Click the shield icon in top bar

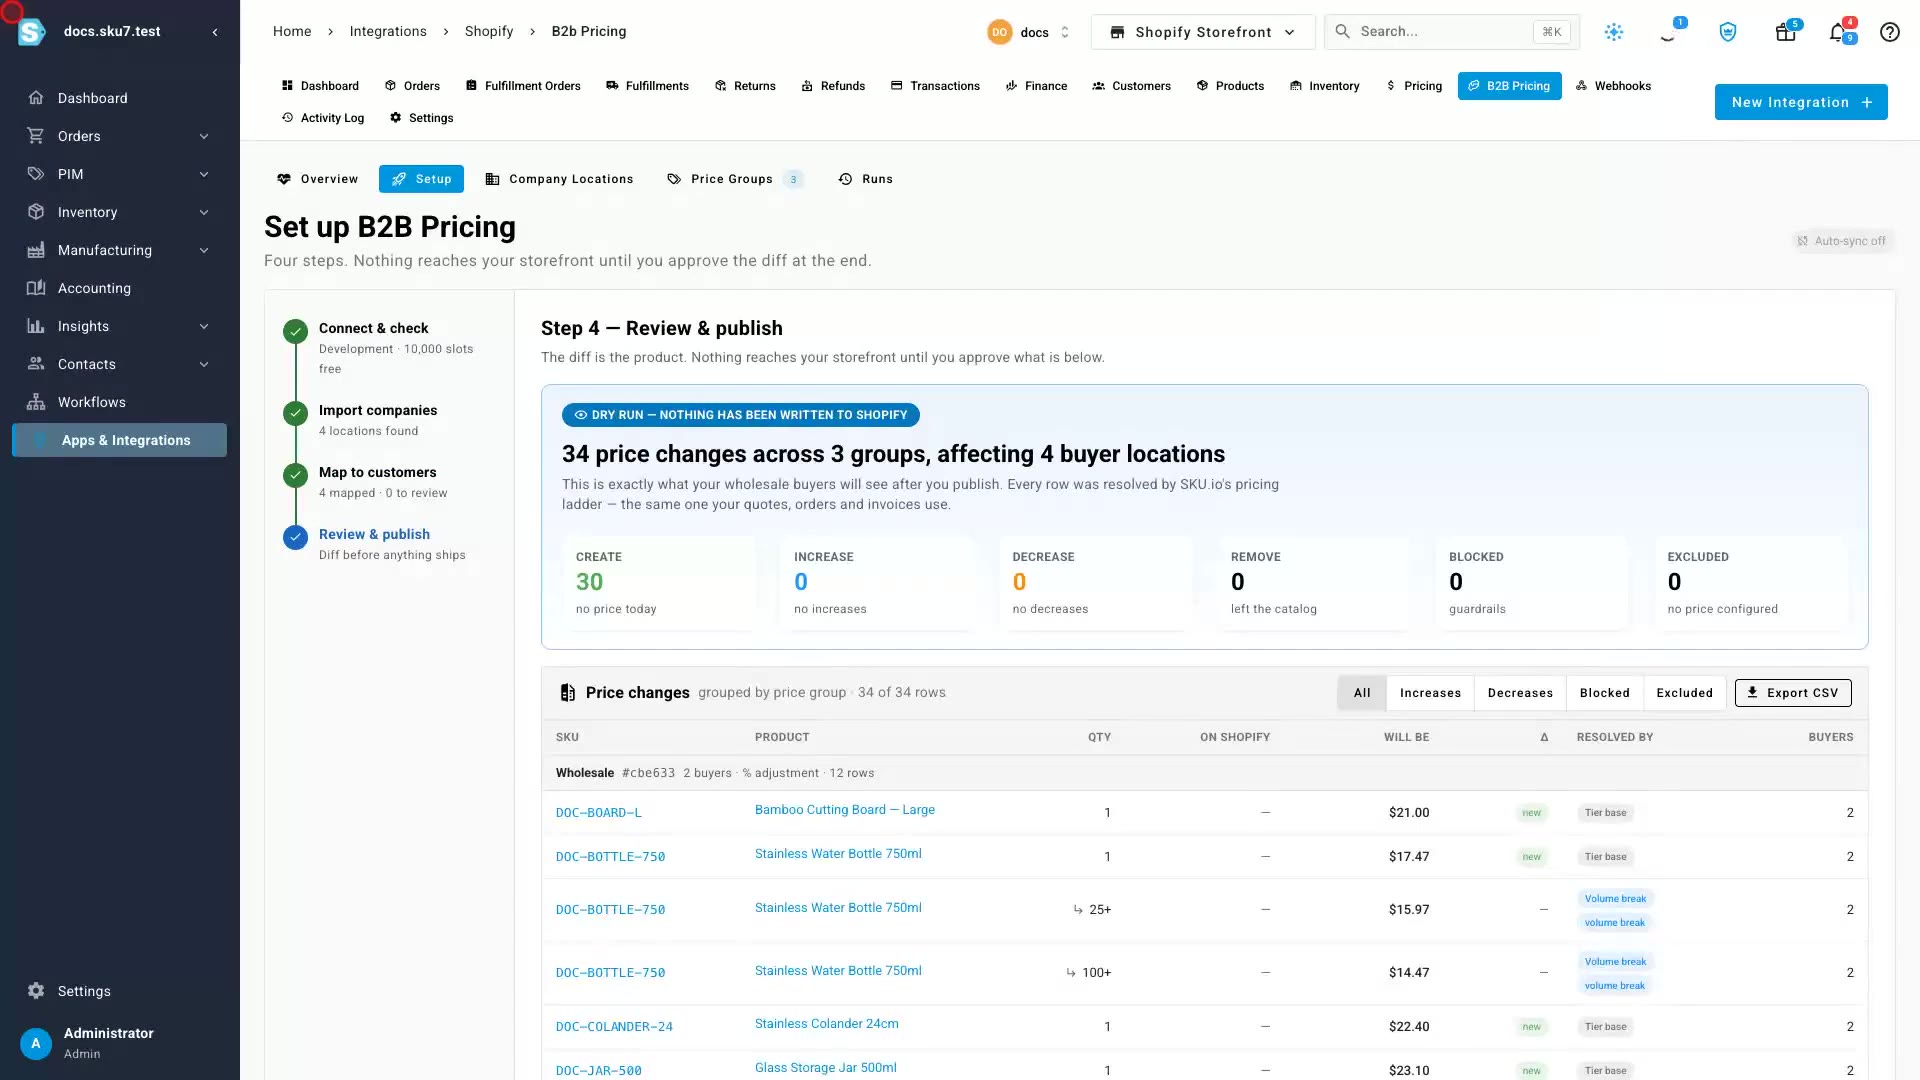1727,32
